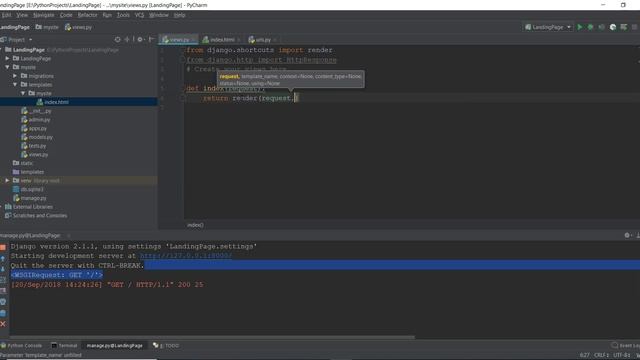The width and height of the screenshot is (640, 360).
Task: Open the Window menu
Action: tap(159, 15)
